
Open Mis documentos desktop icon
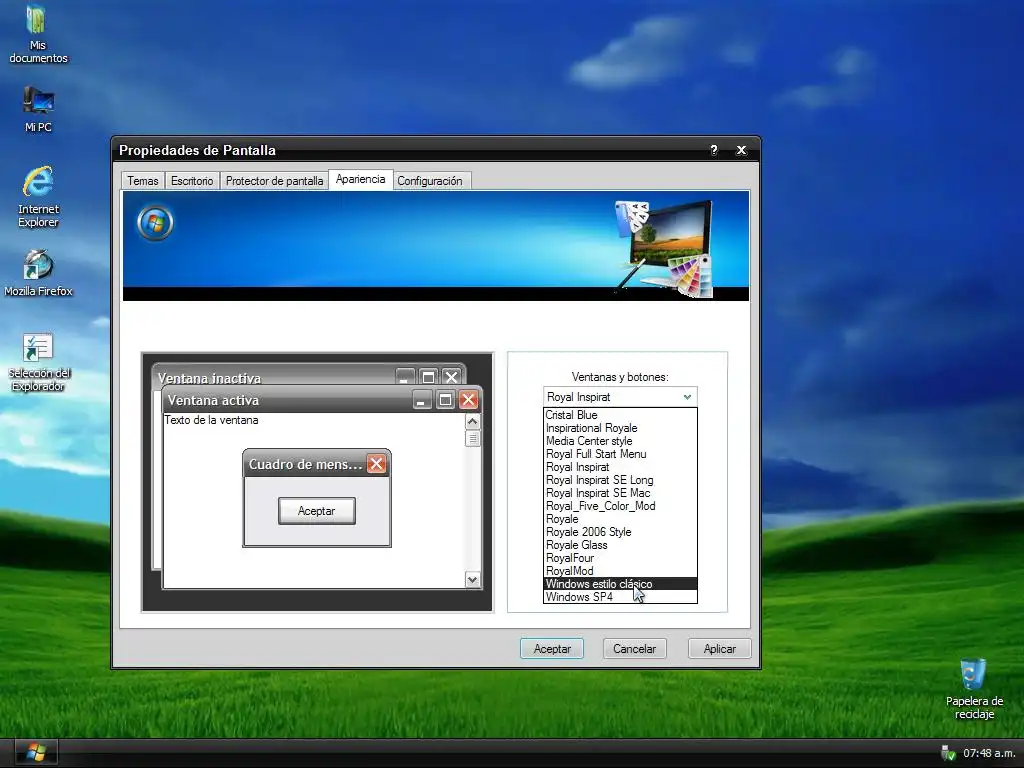pyautogui.click(x=38, y=34)
